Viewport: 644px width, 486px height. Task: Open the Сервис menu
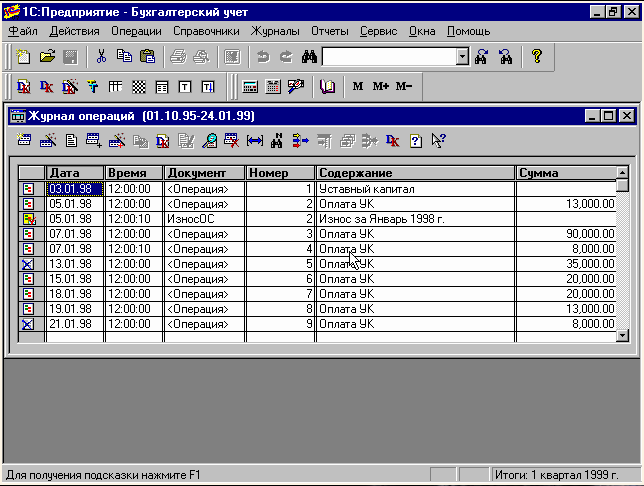coord(378,31)
